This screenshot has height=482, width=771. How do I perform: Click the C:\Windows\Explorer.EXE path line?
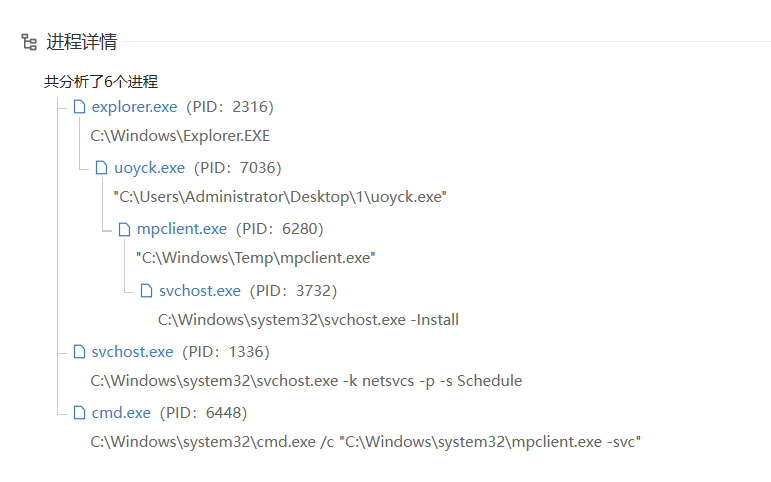point(180,136)
